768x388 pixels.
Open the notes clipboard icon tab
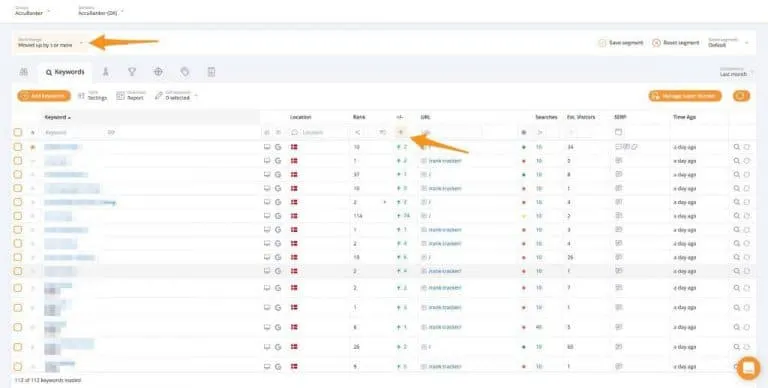[211, 72]
